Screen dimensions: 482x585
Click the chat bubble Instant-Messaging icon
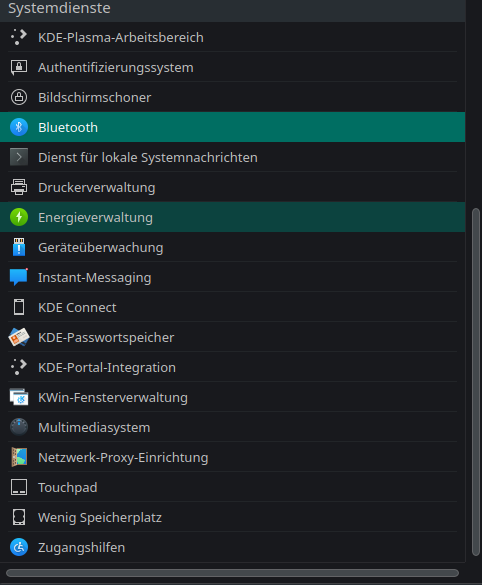point(19,277)
